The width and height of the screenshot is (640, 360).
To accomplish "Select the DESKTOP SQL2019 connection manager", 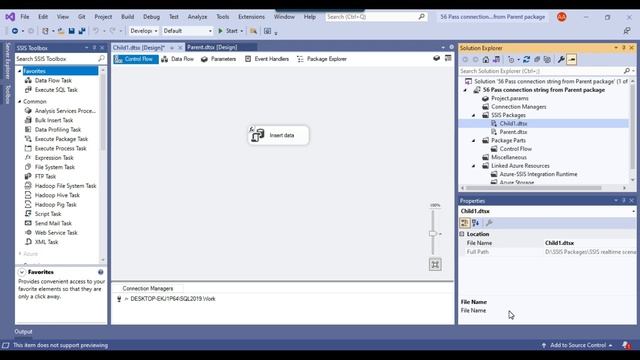I will point(166,299).
